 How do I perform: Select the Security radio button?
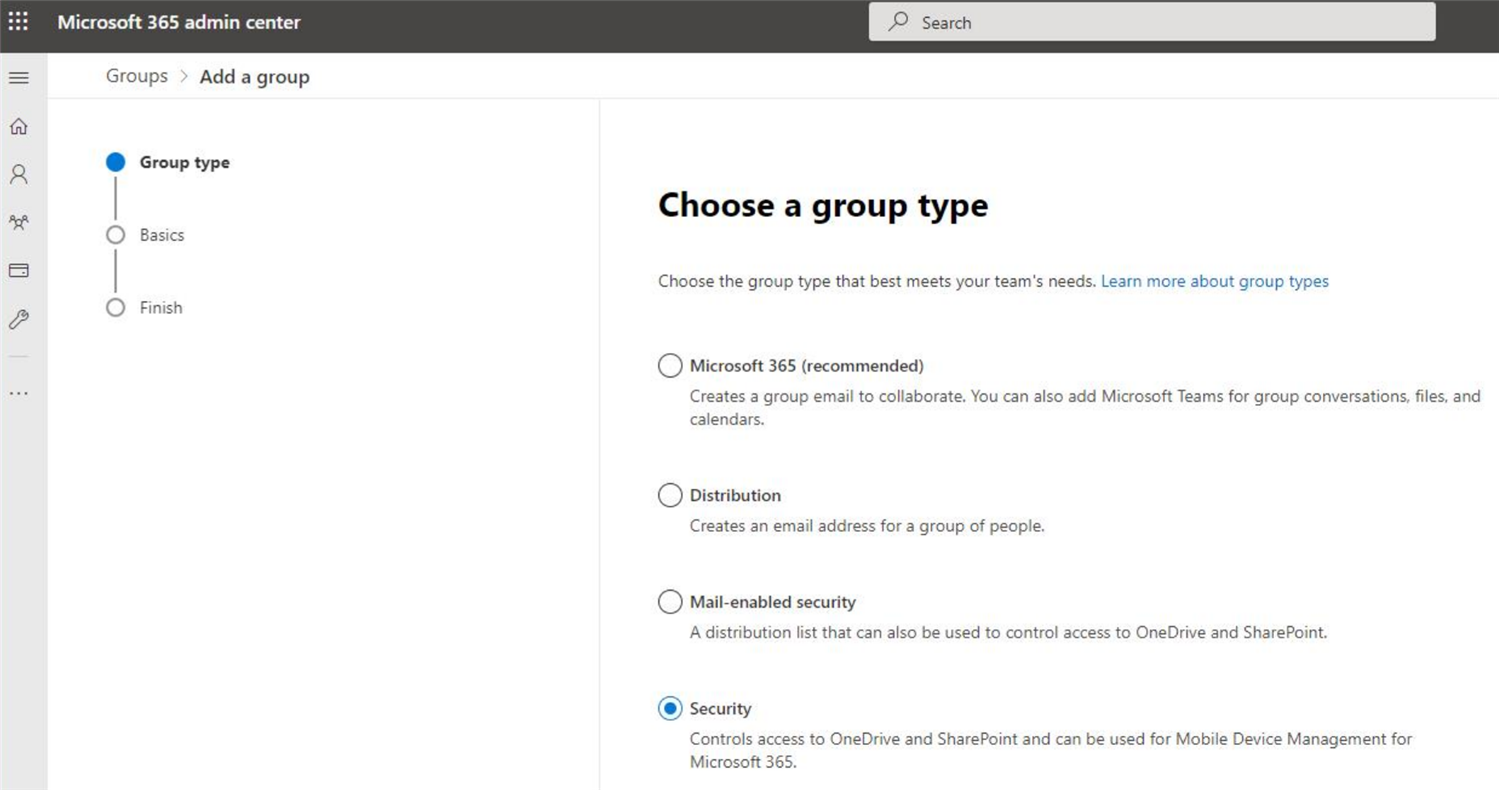click(670, 708)
